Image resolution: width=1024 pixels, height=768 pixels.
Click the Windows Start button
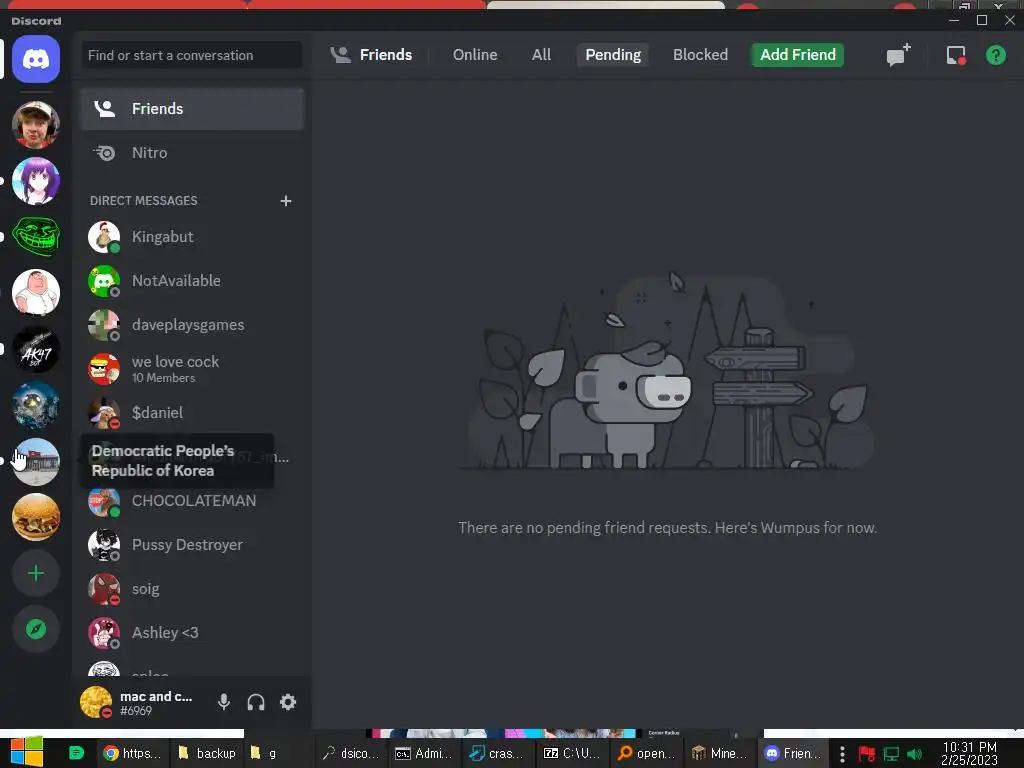[x=26, y=752]
